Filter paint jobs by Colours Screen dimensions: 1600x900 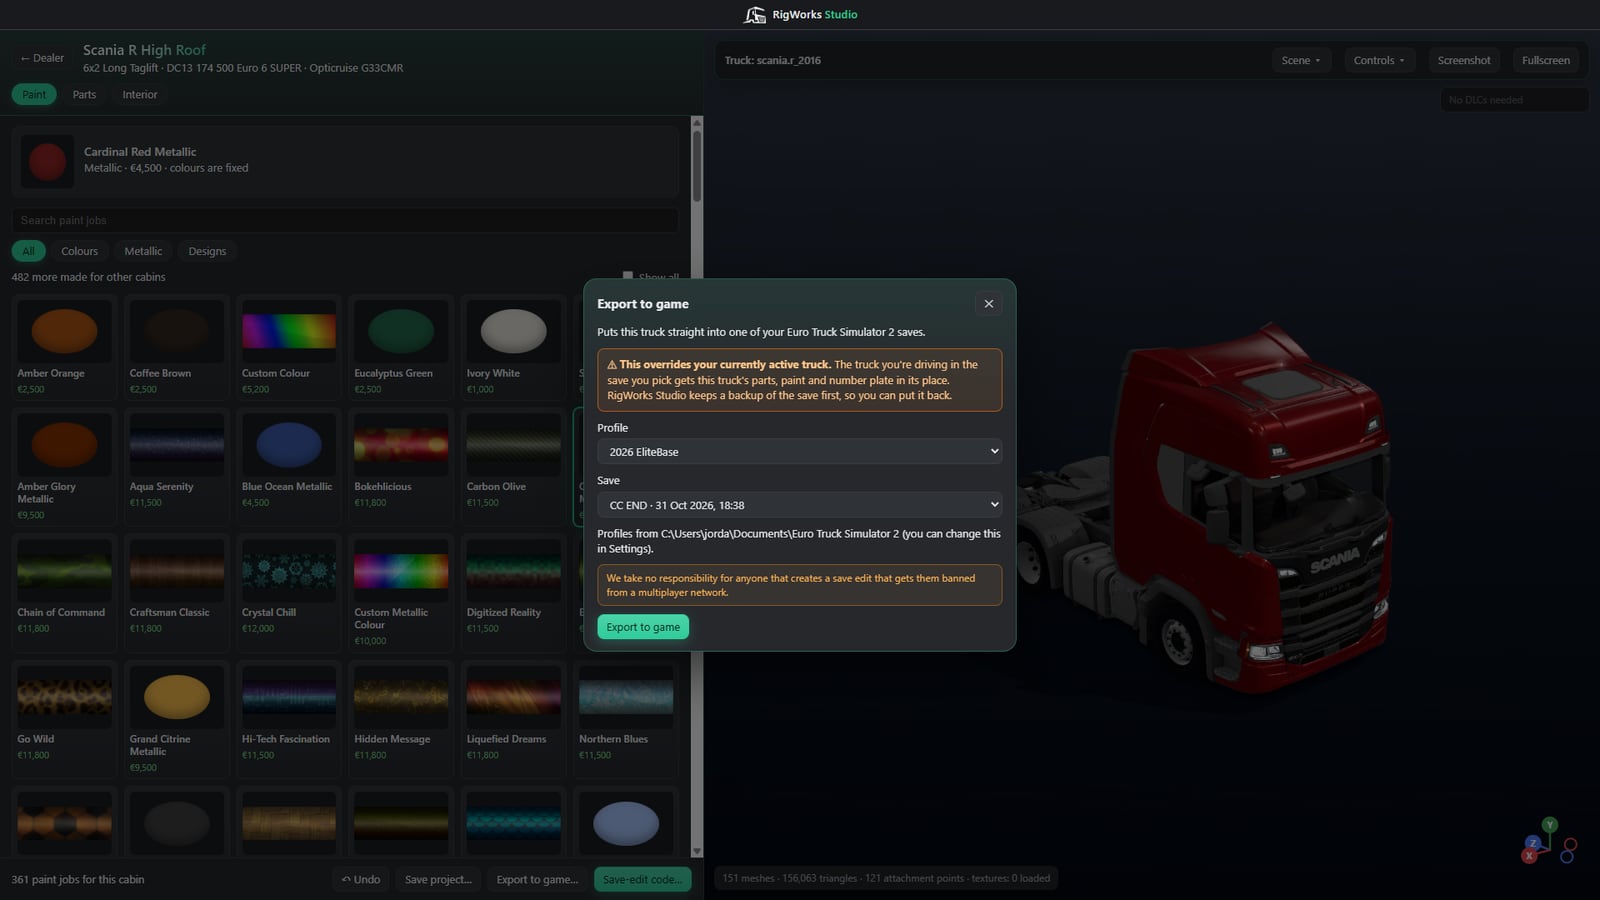79,251
